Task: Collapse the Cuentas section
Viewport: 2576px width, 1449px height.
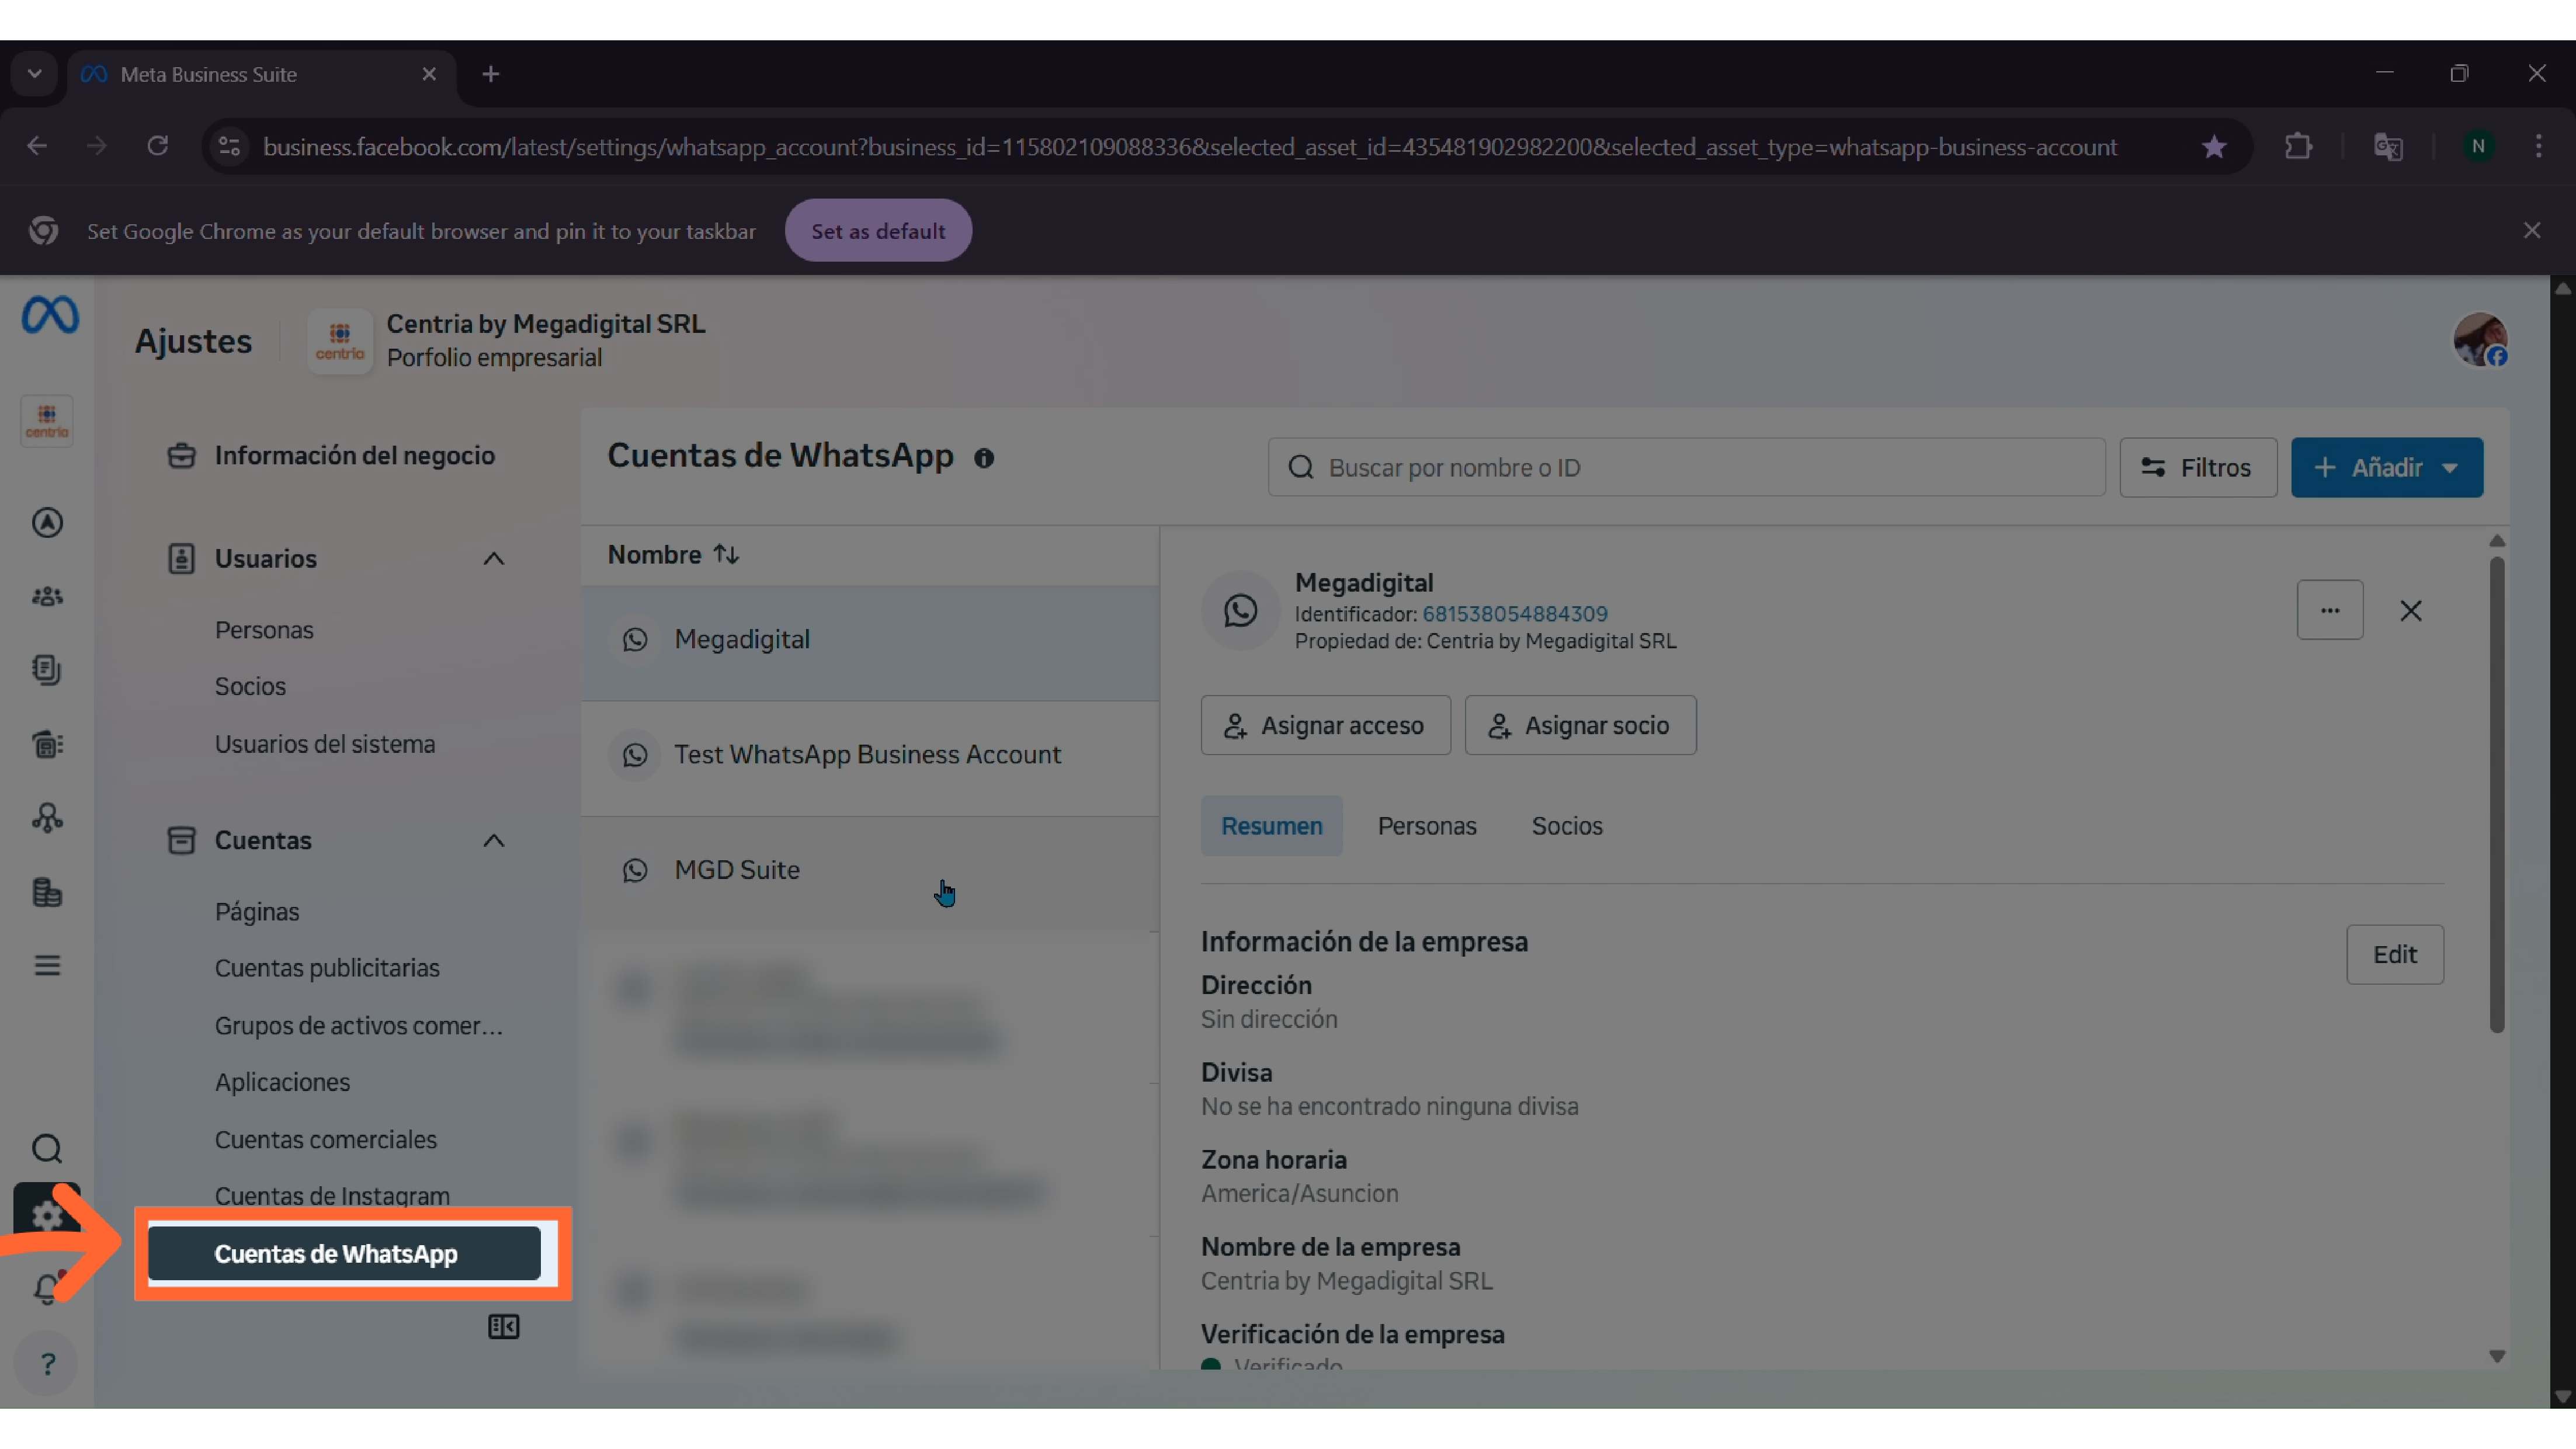Action: coord(493,840)
